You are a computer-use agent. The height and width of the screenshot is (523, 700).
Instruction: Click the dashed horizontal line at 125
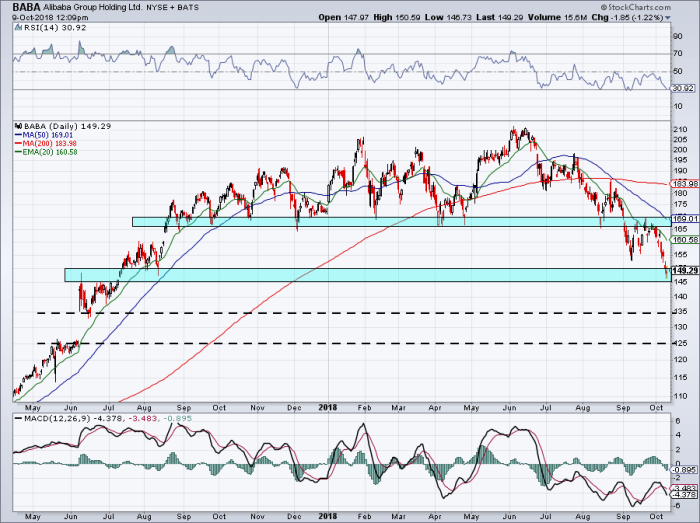click(354, 344)
